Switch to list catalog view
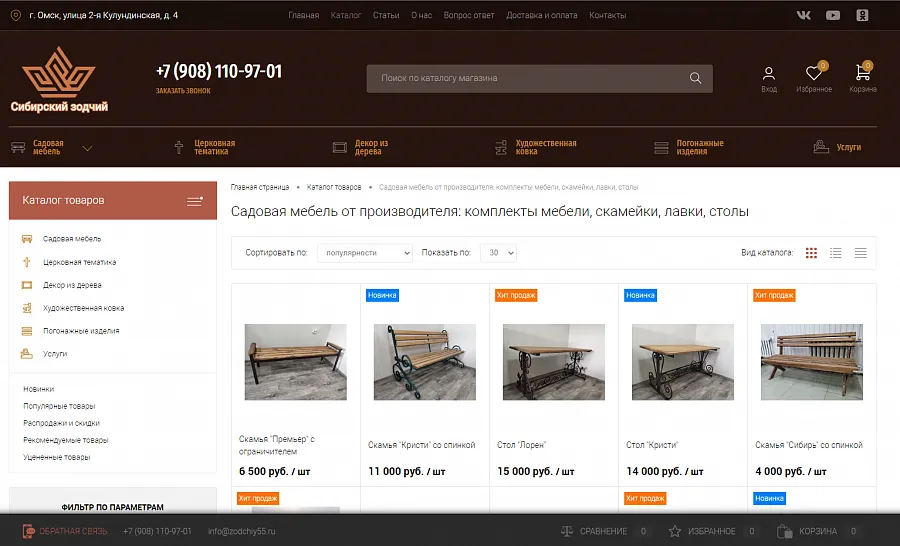The width and height of the screenshot is (900, 546). [x=836, y=253]
